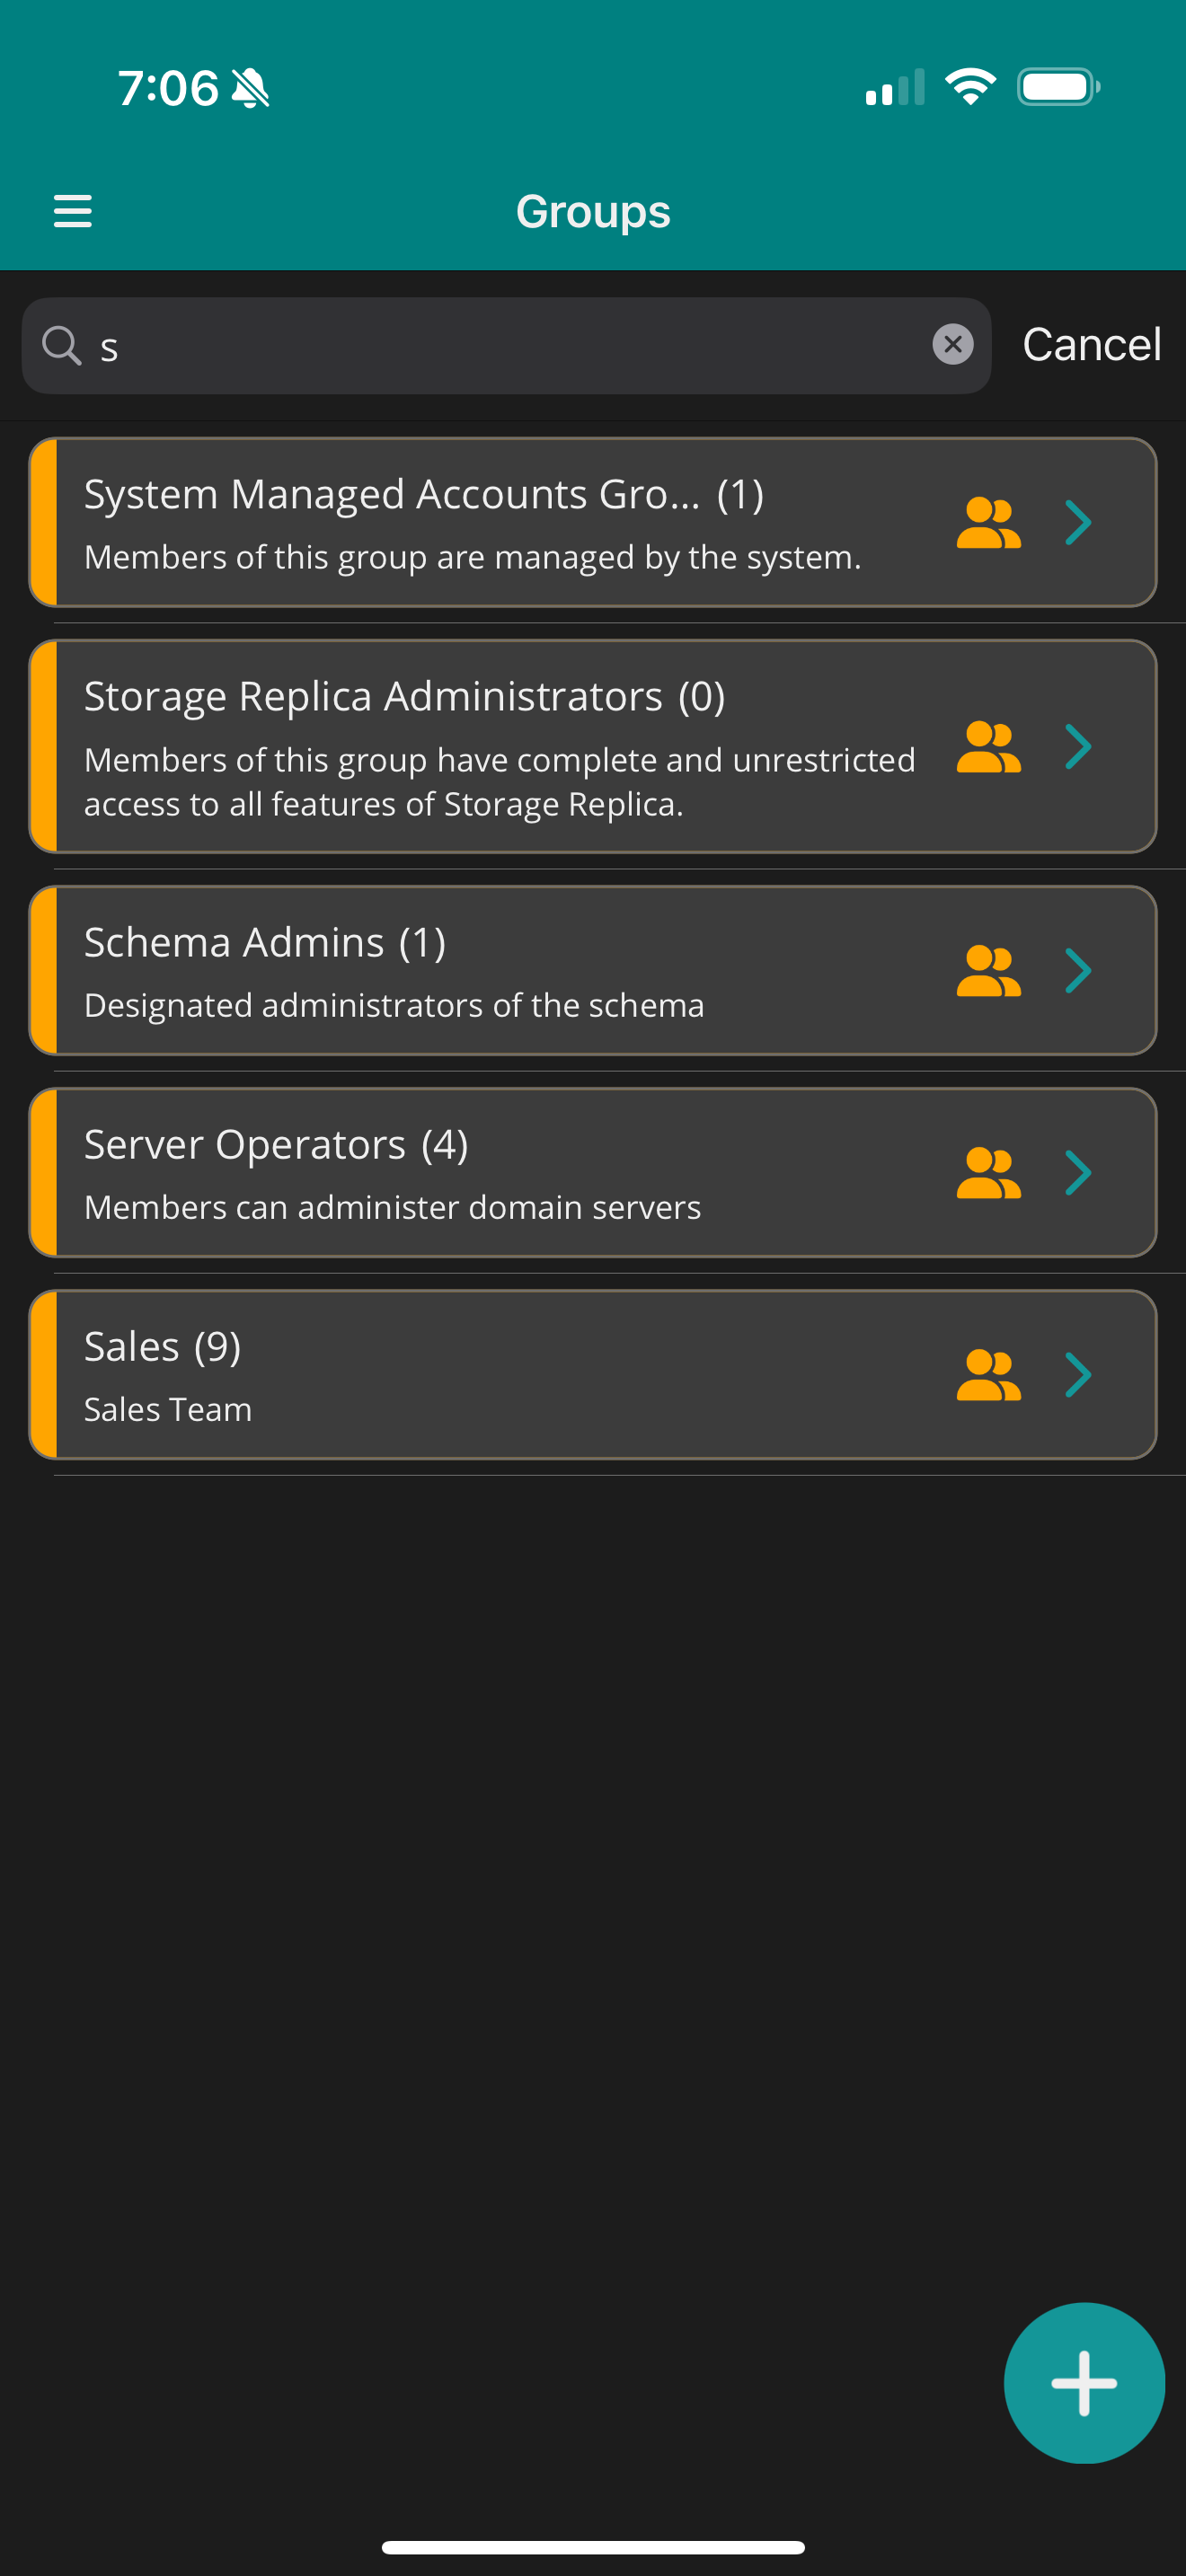The image size is (1186, 2576).
Task: Open the hamburger navigation menu
Action: [x=72, y=211]
